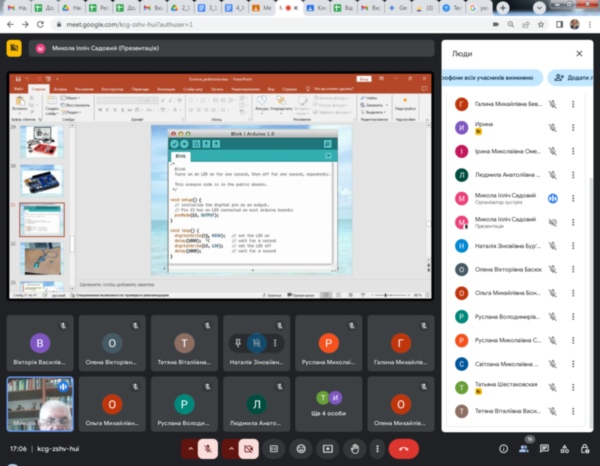Mute Галина Михайлівна in people list
600x466 pixels.
coord(552,104)
